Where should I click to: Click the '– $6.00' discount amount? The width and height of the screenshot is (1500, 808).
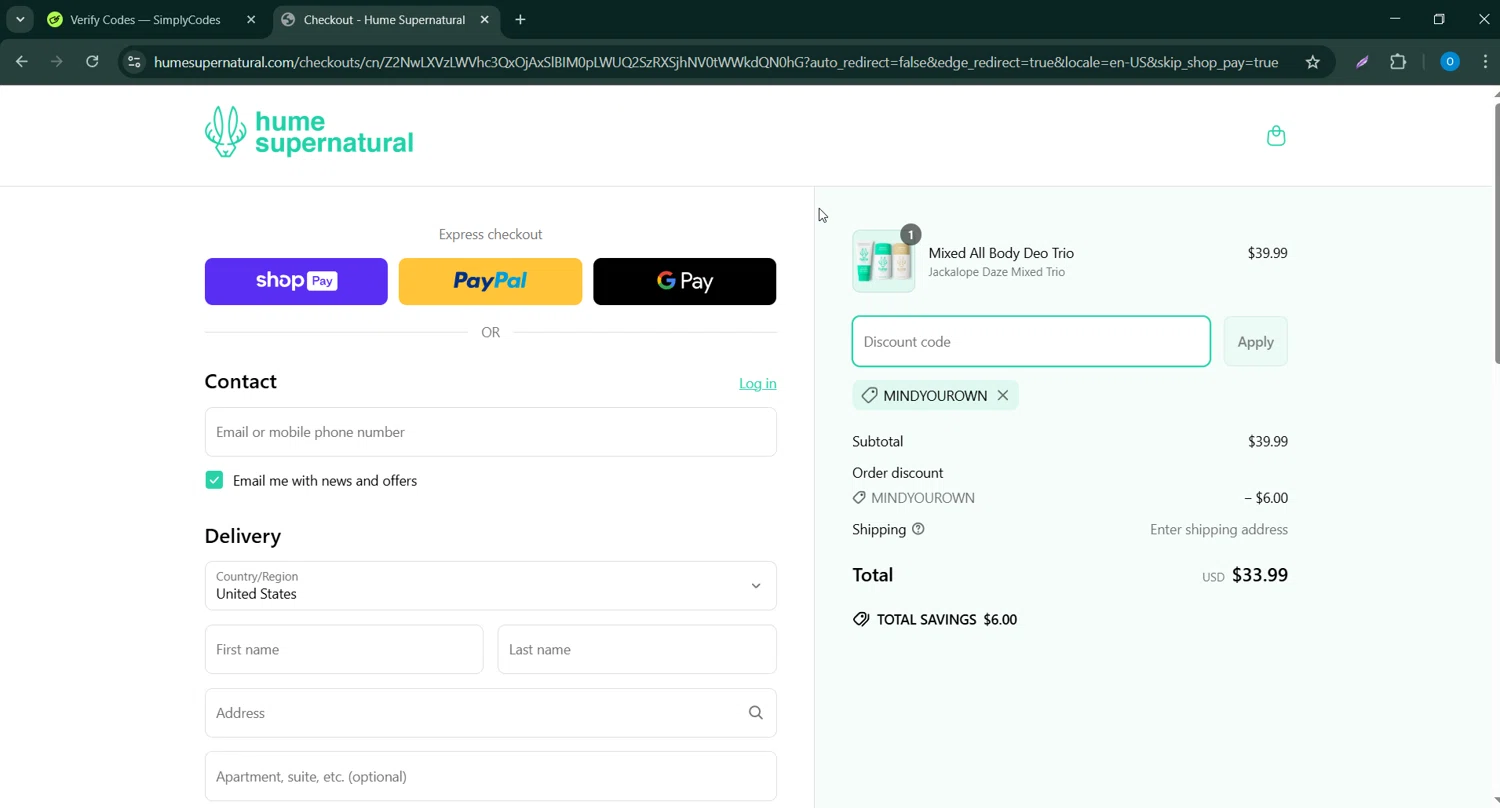pos(1266,498)
